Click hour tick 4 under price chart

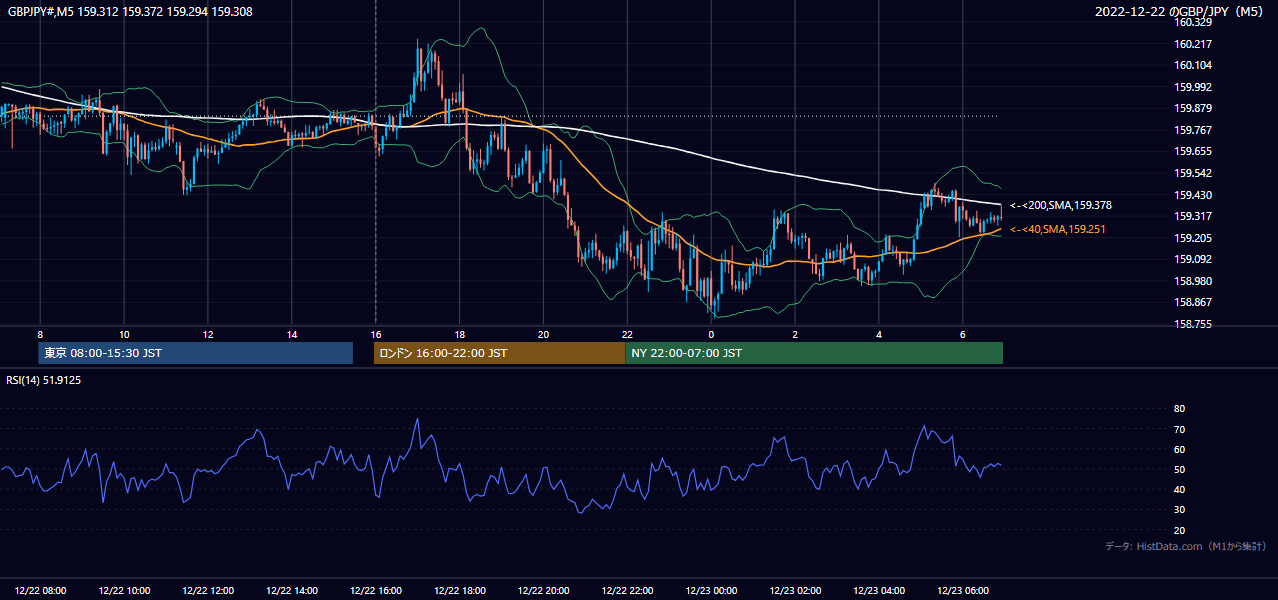tap(879, 334)
